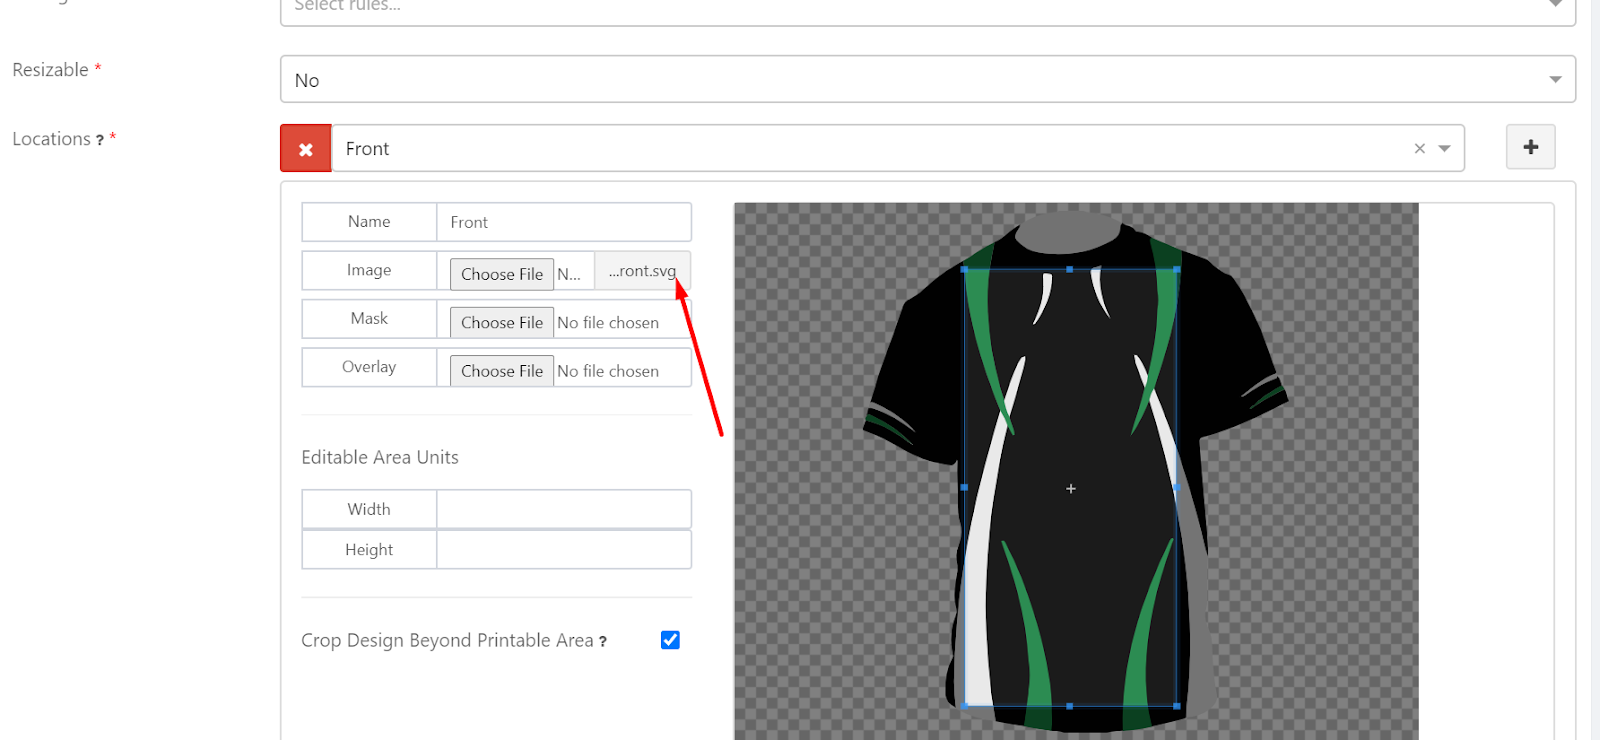This screenshot has height=740, width=1600.
Task: Clear the Front selection in Locations field
Action: pos(1419,148)
